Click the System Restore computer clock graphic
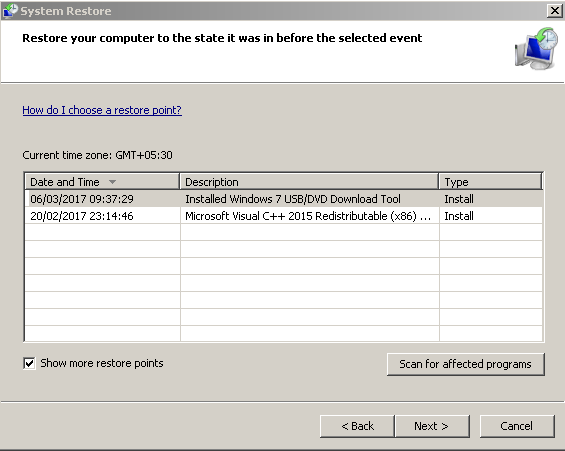 pyautogui.click(x=536, y=48)
